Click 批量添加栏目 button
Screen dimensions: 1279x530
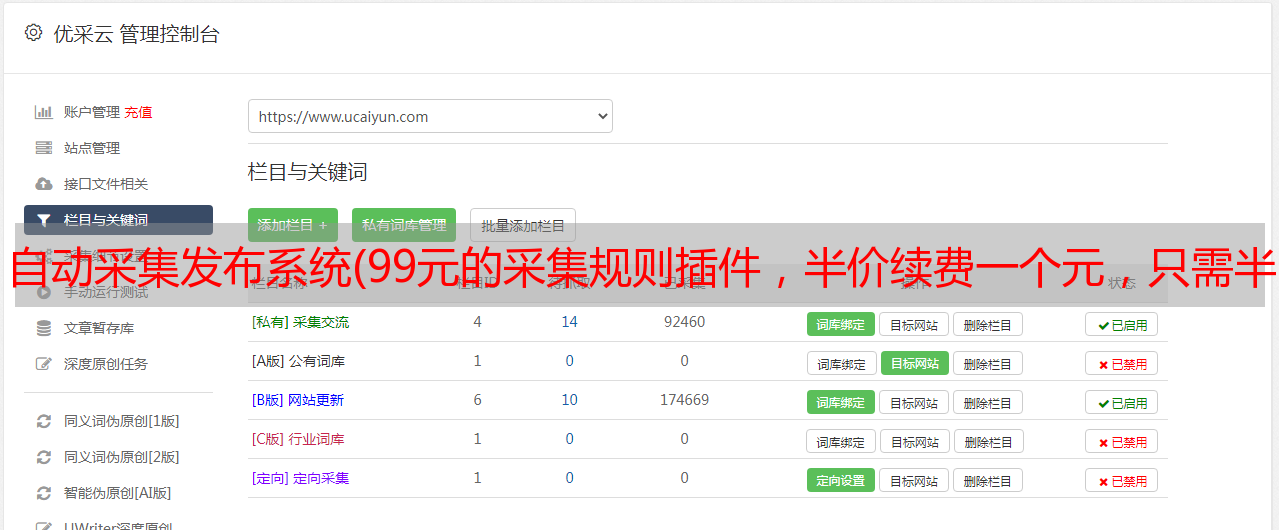coord(523,225)
